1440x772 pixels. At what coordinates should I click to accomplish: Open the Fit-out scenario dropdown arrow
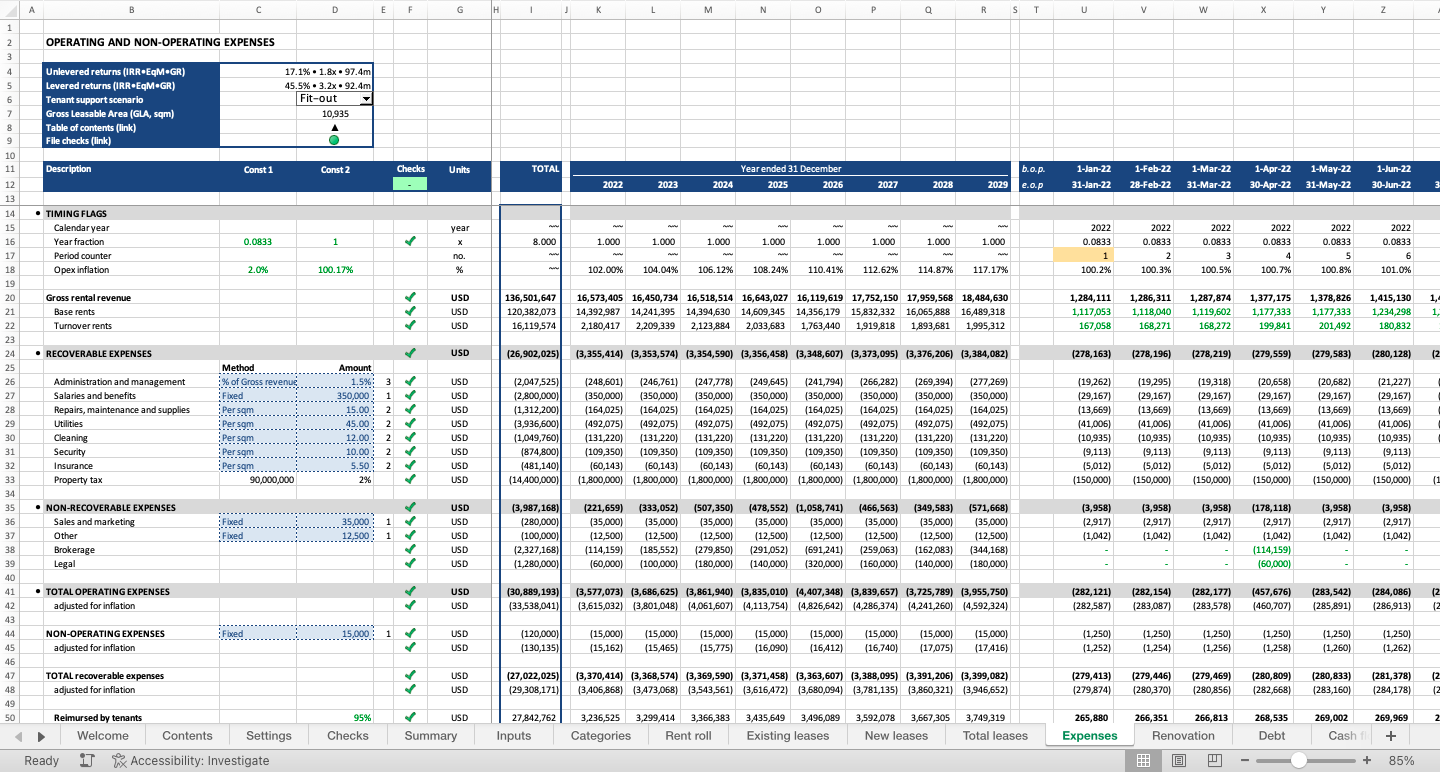pyautogui.click(x=366, y=99)
